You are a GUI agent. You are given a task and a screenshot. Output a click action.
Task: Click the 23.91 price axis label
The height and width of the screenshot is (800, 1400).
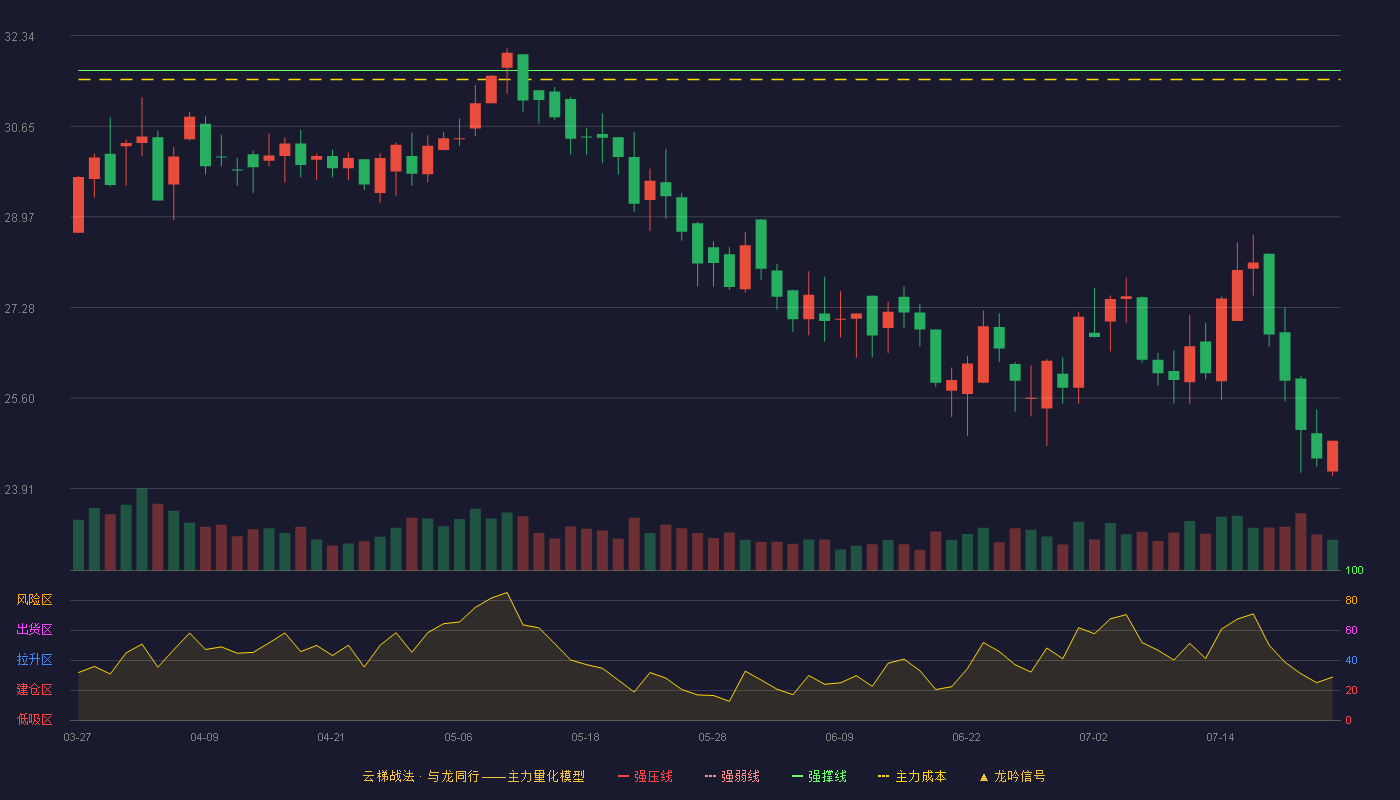tap(20, 490)
